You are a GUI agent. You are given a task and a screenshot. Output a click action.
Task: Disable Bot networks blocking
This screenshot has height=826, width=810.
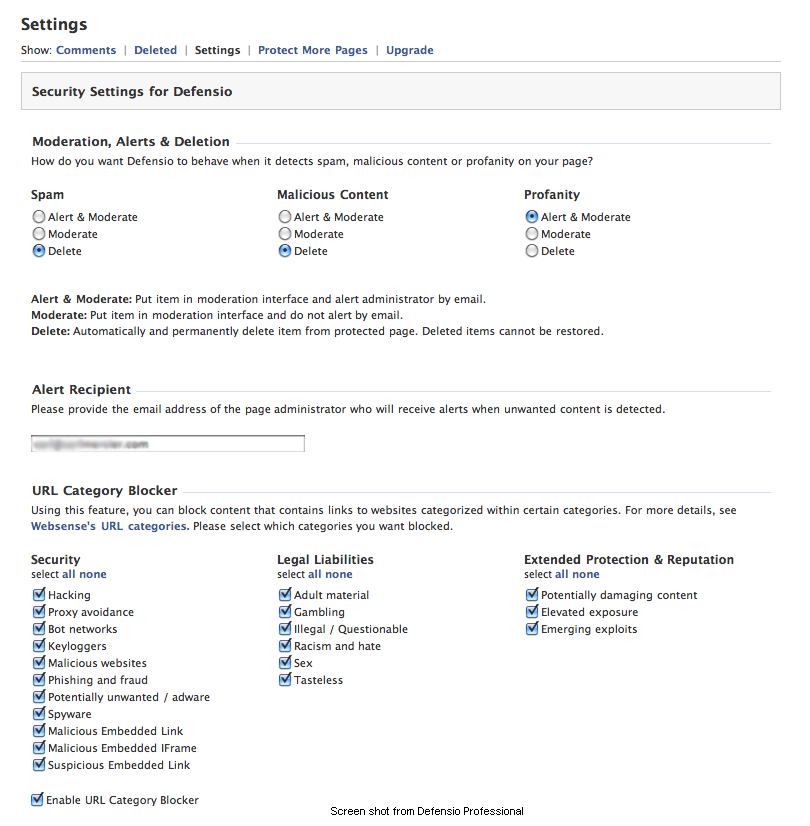[39, 628]
